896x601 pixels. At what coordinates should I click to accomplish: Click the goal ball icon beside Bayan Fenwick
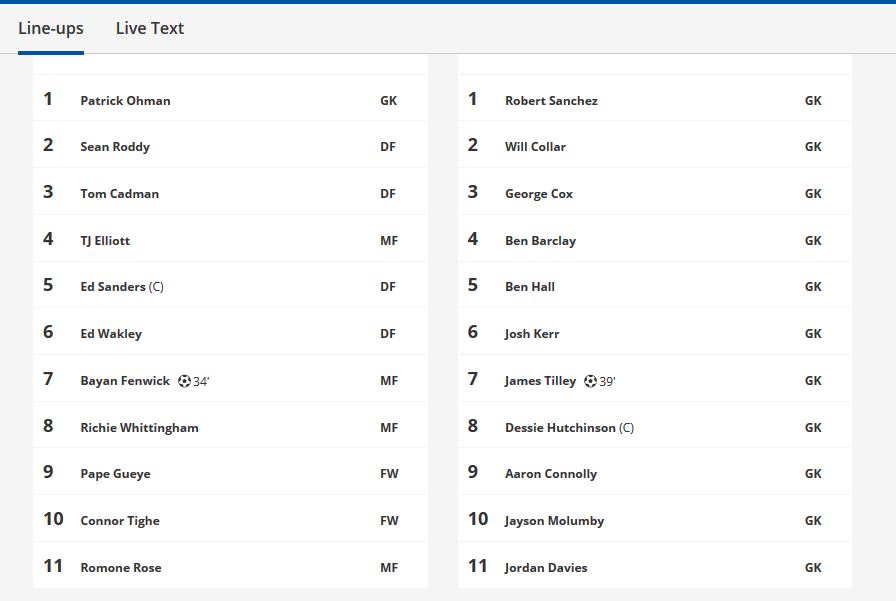pos(184,380)
